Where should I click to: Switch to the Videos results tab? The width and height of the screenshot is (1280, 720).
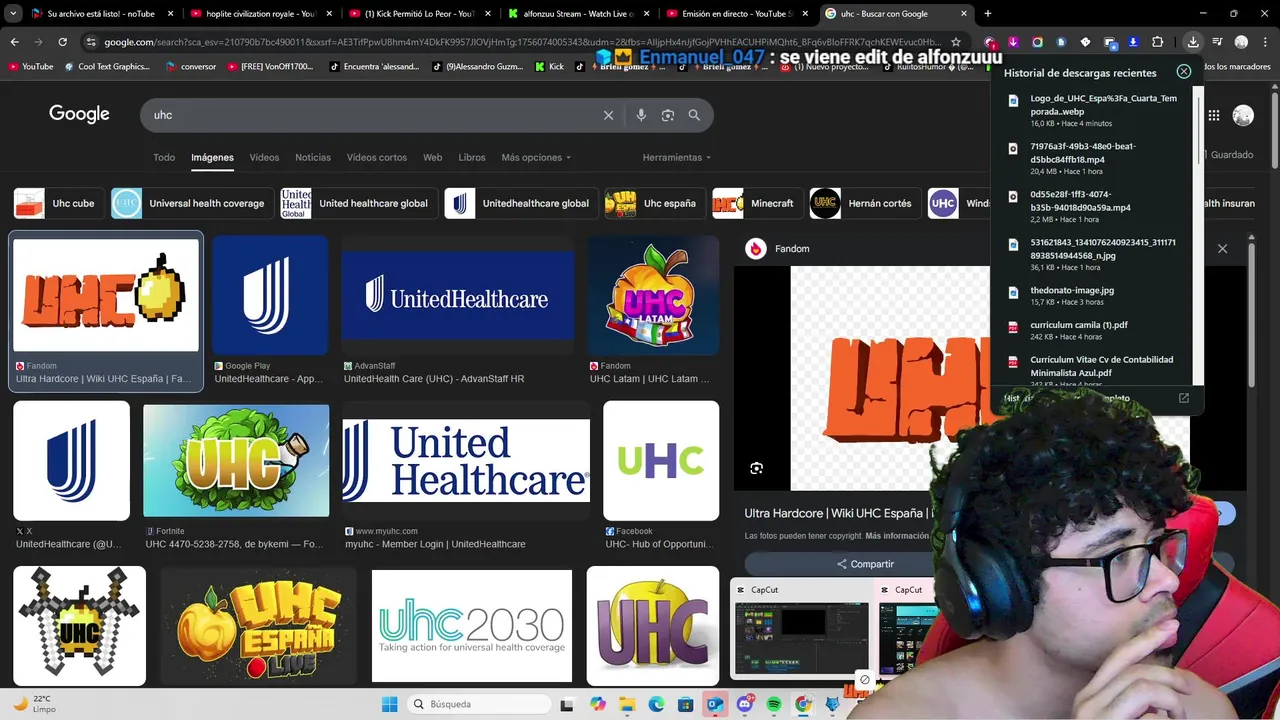click(264, 157)
